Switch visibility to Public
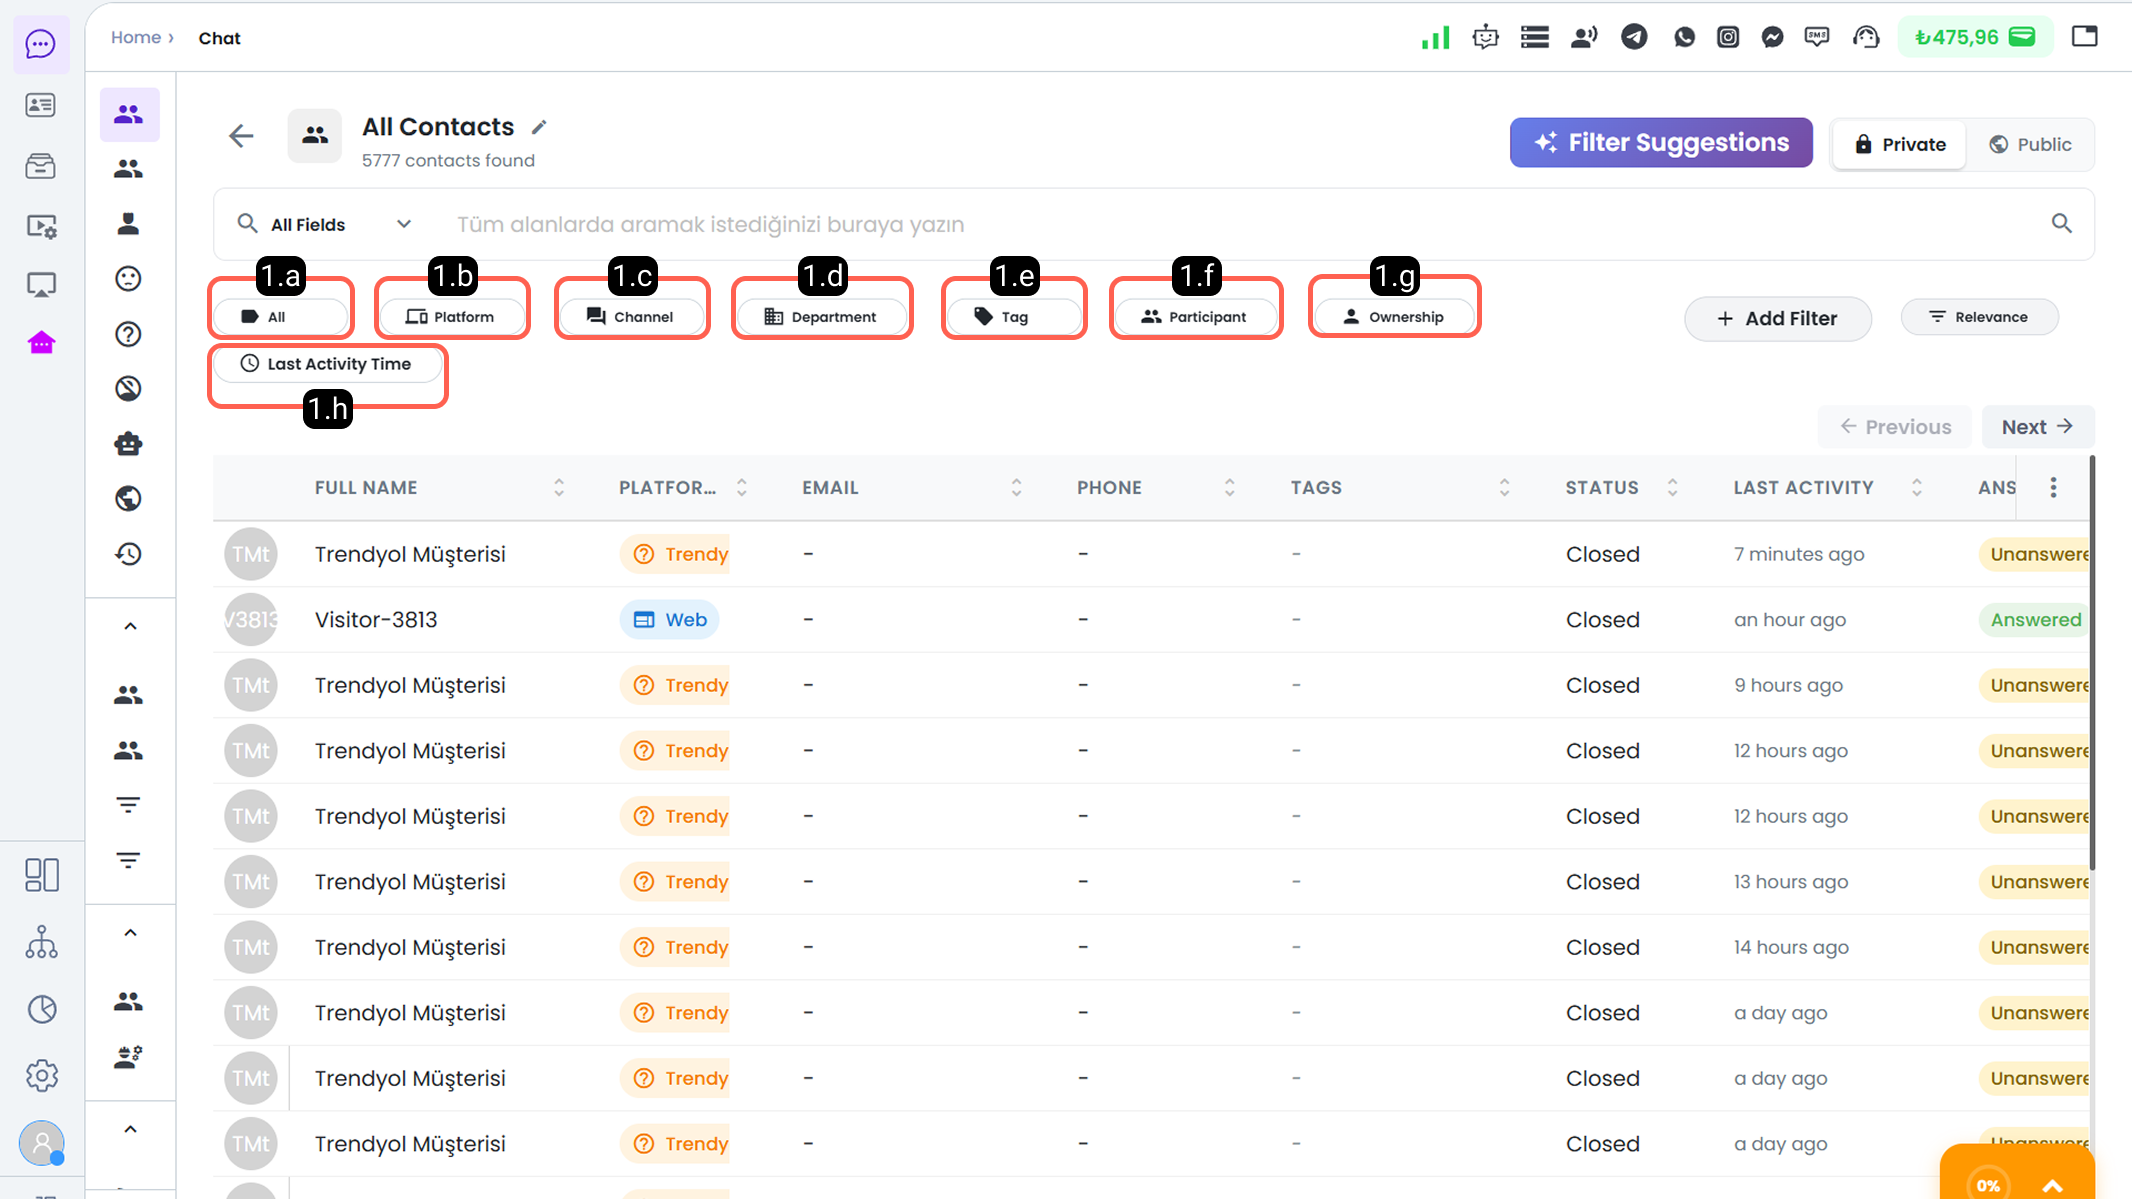 tap(2030, 145)
